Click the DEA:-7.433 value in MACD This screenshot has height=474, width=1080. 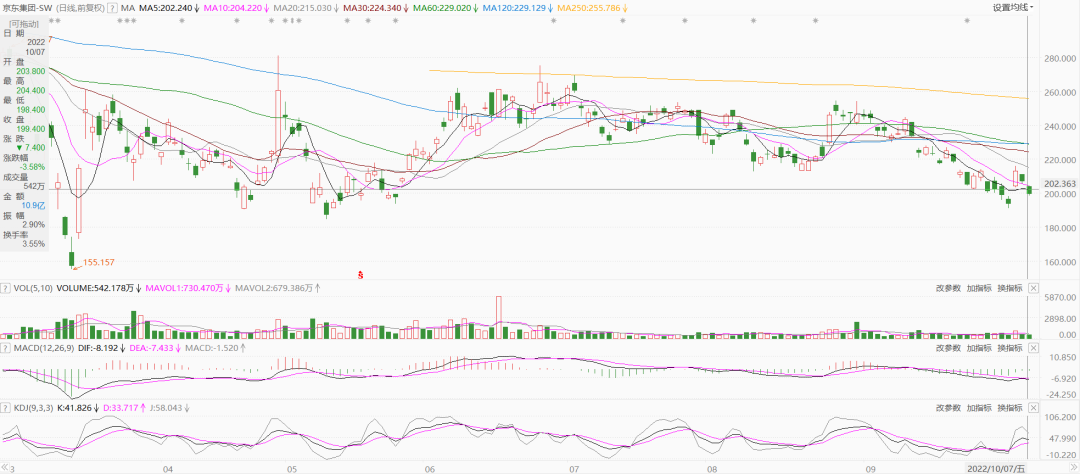[154, 348]
